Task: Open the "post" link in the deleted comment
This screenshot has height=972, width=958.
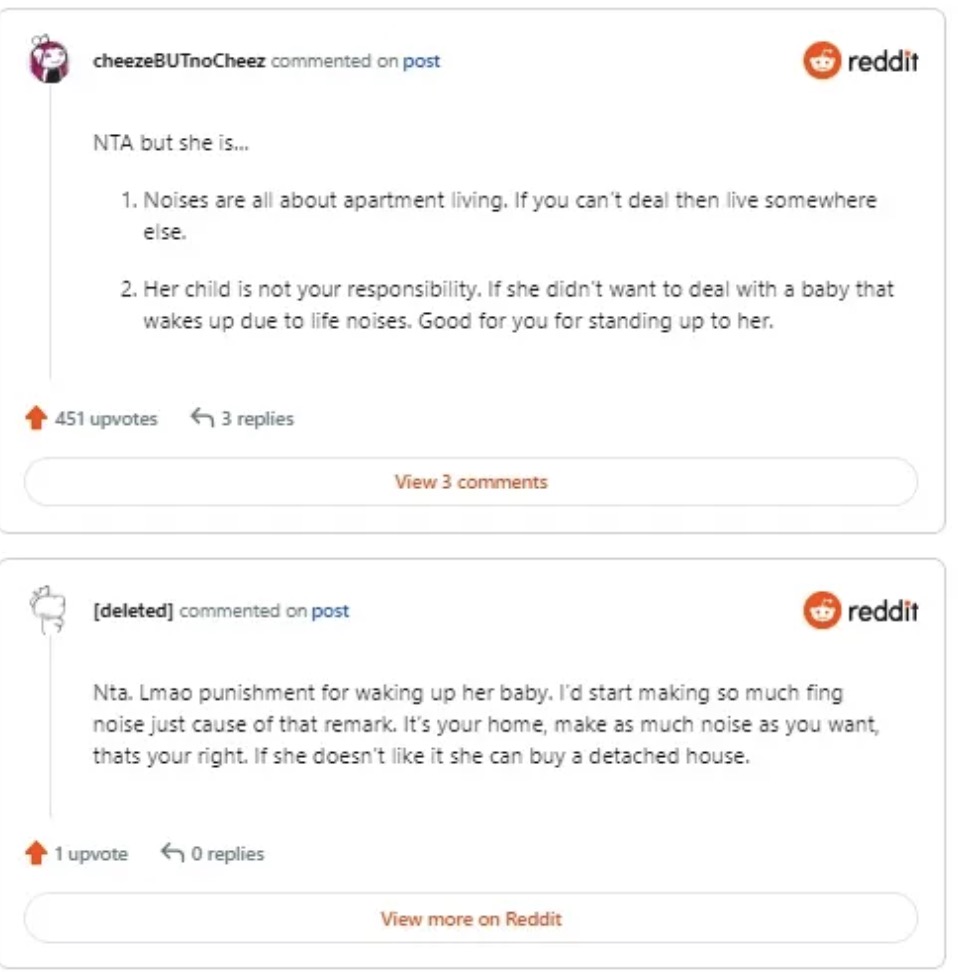Action: (x=330, y=611)
